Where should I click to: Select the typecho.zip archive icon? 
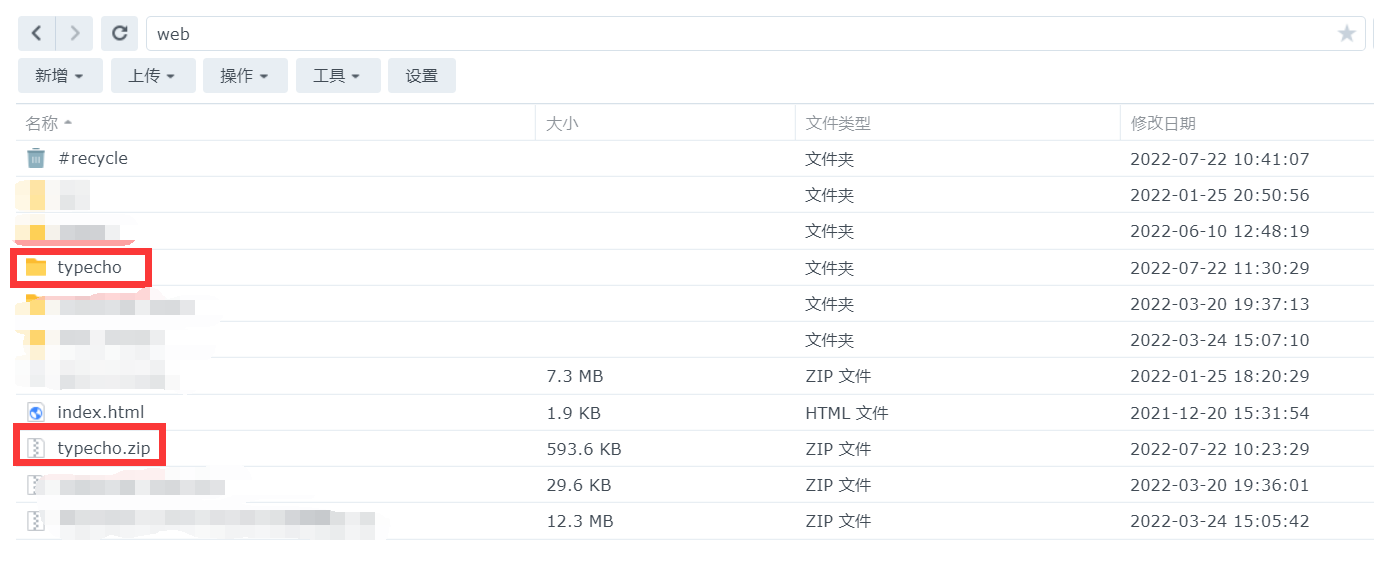pyautogui.click(x=36, y=448)
